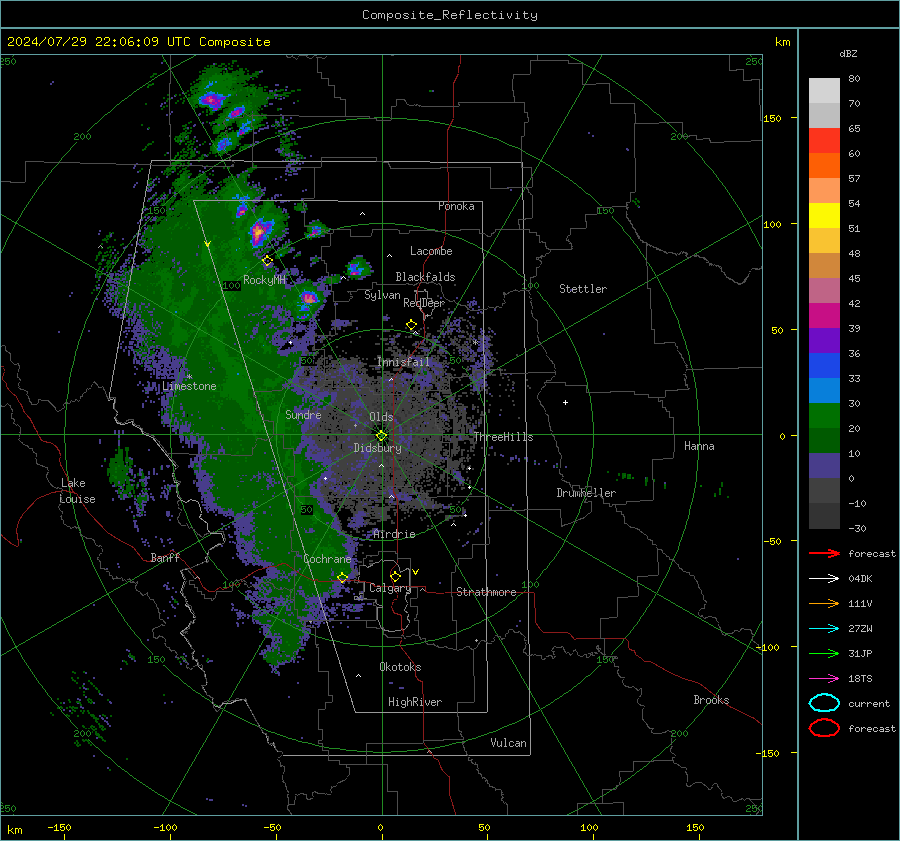Click the Brooks label
The width and height of the screenshot is (900, 841).
point(711,700)
